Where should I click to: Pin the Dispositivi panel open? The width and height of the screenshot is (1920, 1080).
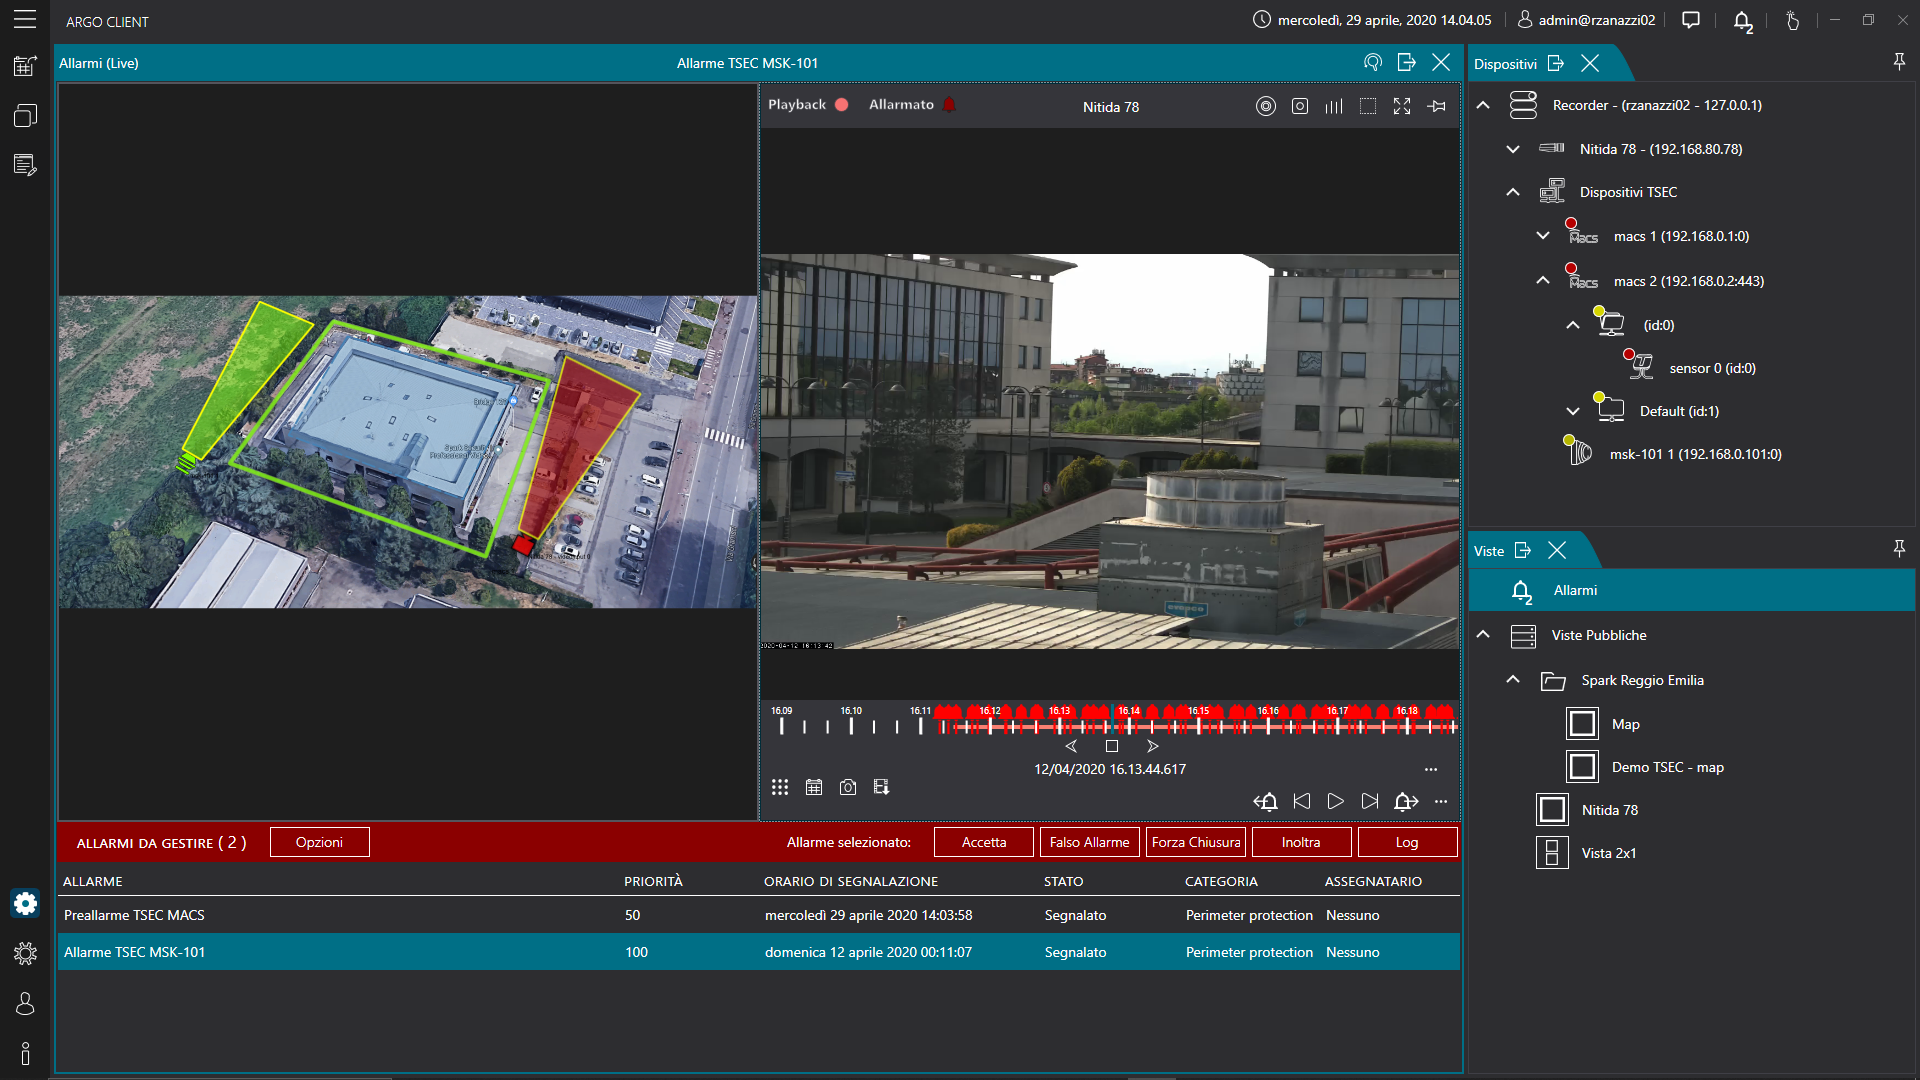pyautogui.click(x=1898, y=60)
